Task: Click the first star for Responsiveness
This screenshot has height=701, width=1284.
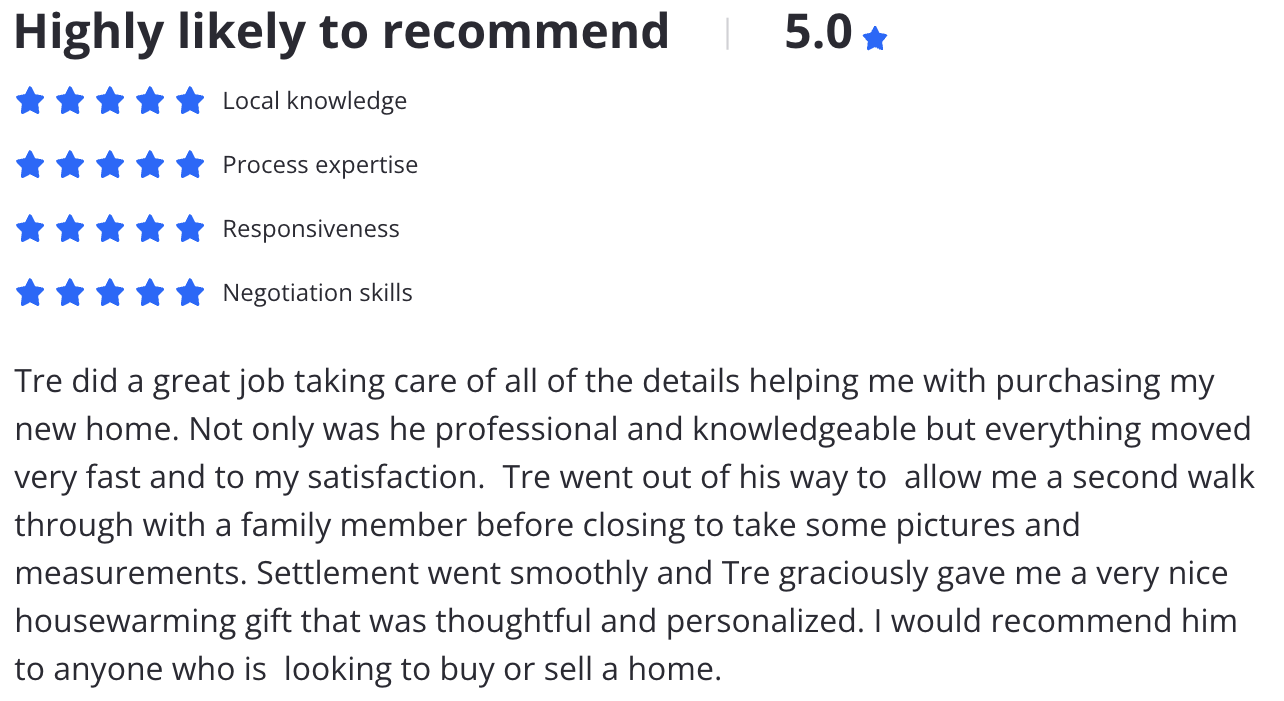Action: (30, 229)
